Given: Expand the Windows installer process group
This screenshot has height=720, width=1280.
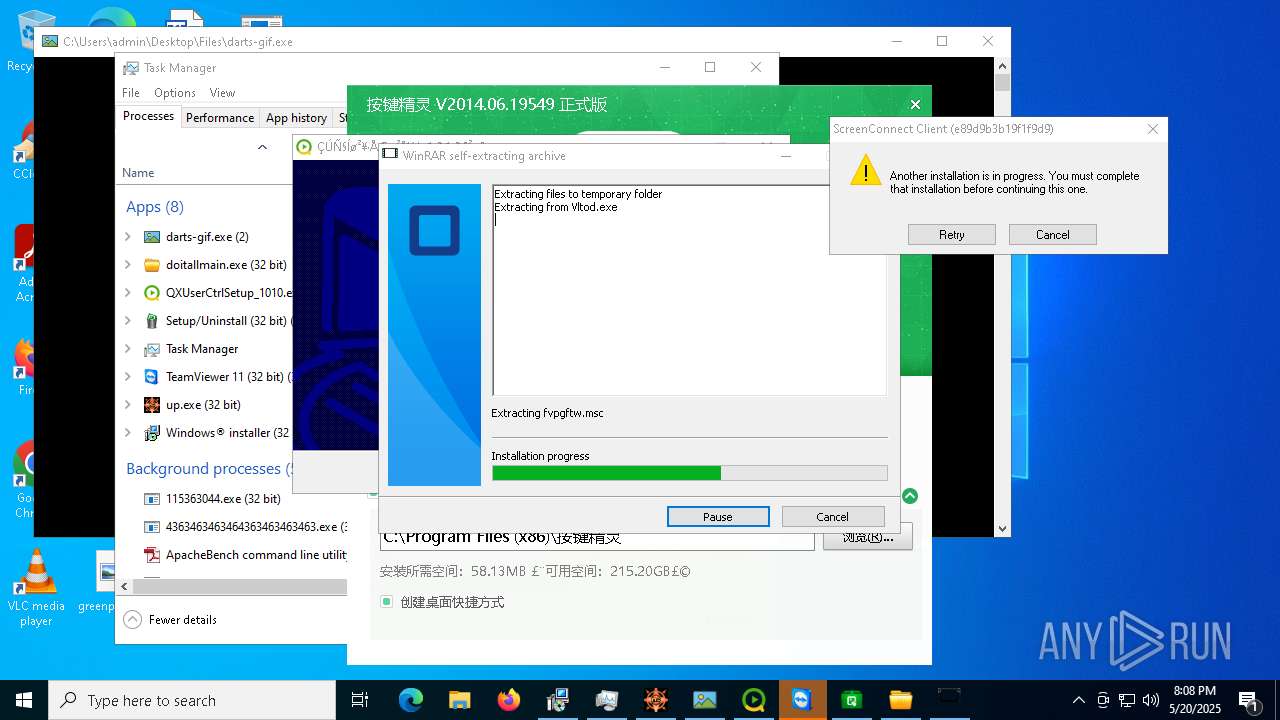Looking at the screenshot, I should [128, 433].
